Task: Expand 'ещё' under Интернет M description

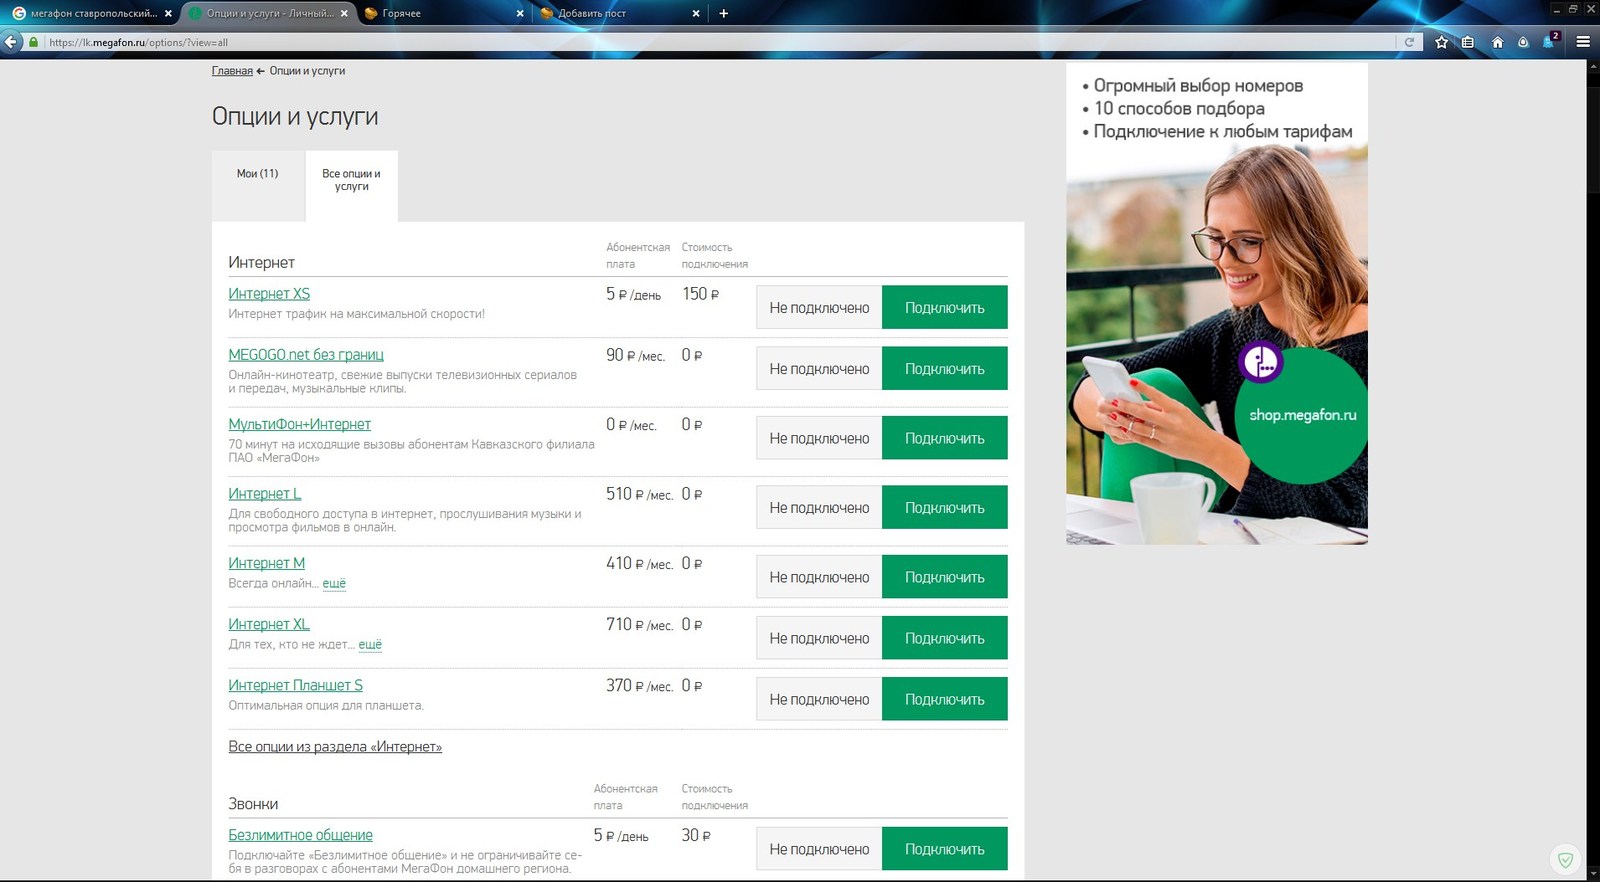Action: (x=334, y=584)
